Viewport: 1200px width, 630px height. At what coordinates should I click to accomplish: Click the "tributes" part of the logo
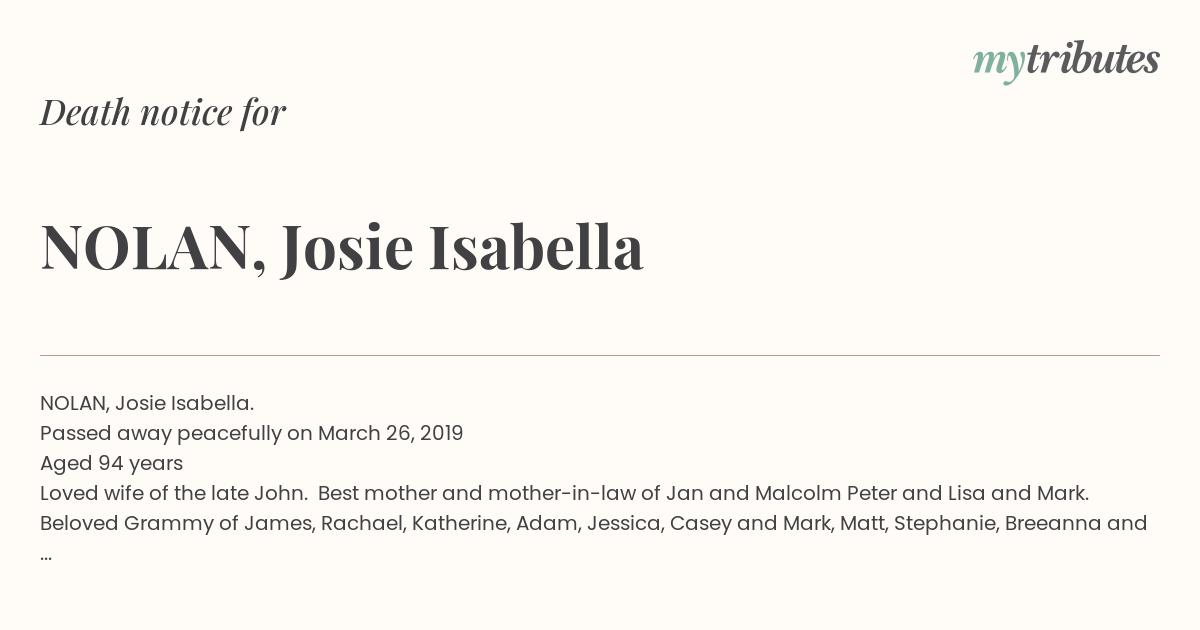click(x=1092, y=59)
